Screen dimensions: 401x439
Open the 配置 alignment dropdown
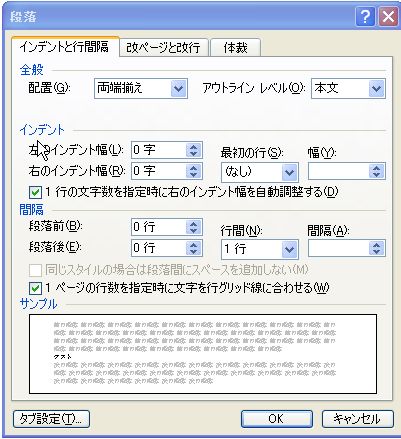[x=179, y=89]
